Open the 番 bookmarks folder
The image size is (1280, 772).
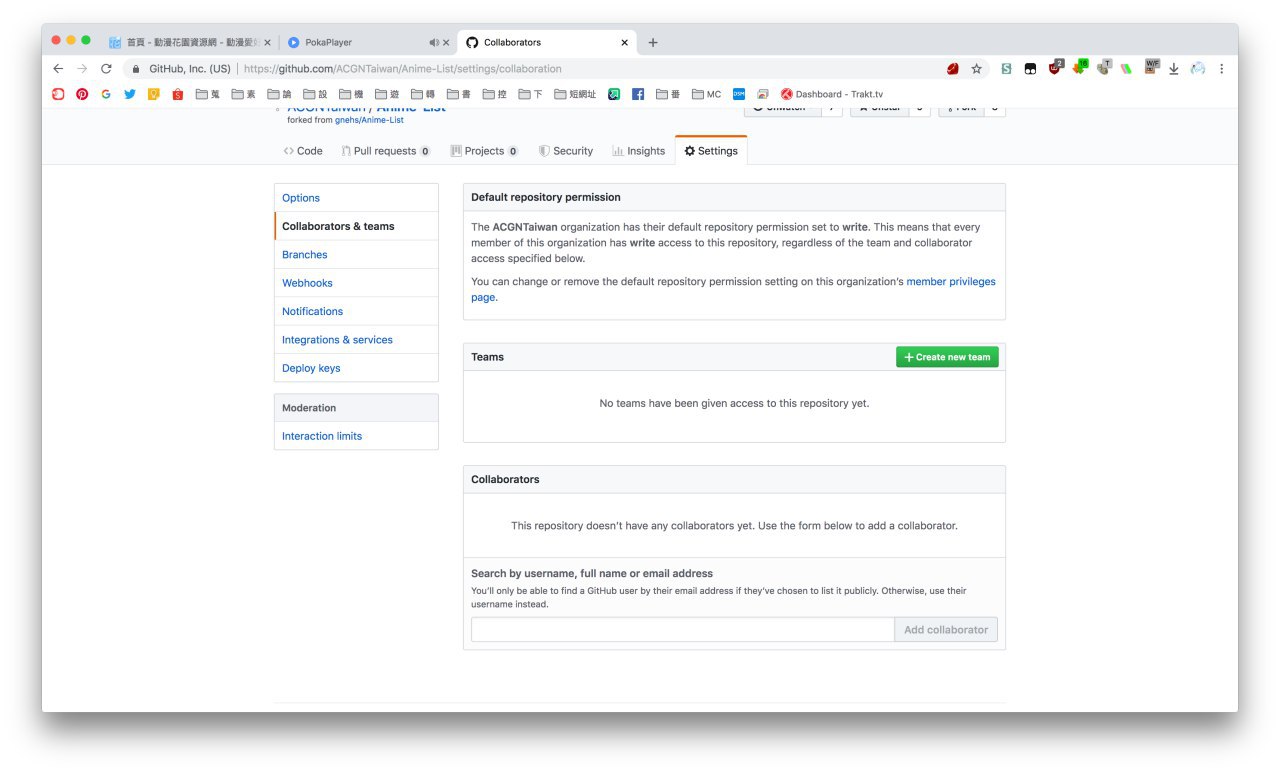tap(668, 94)
